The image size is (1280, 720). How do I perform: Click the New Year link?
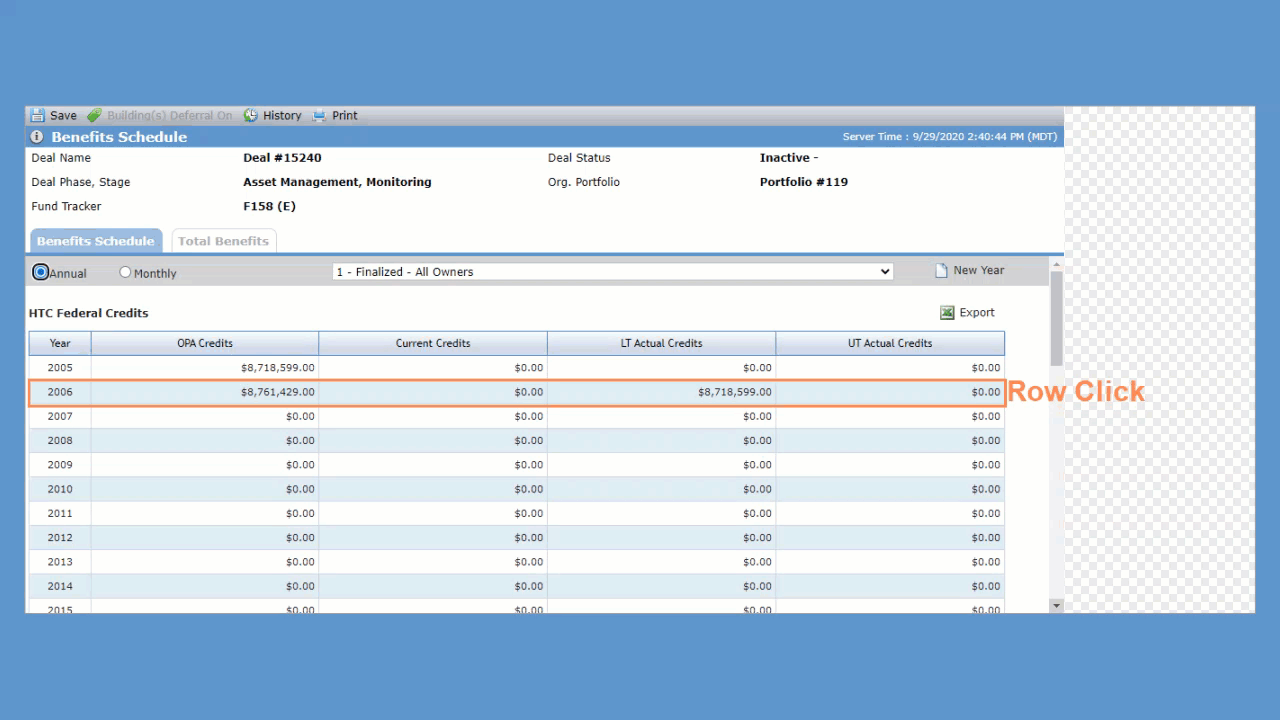(979, 271)
